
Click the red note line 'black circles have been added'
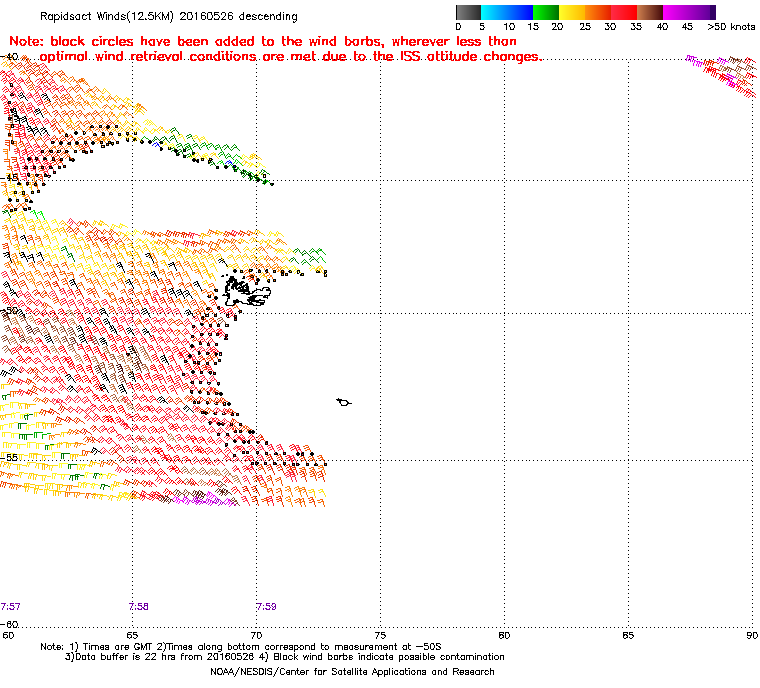tap(263, 41)
